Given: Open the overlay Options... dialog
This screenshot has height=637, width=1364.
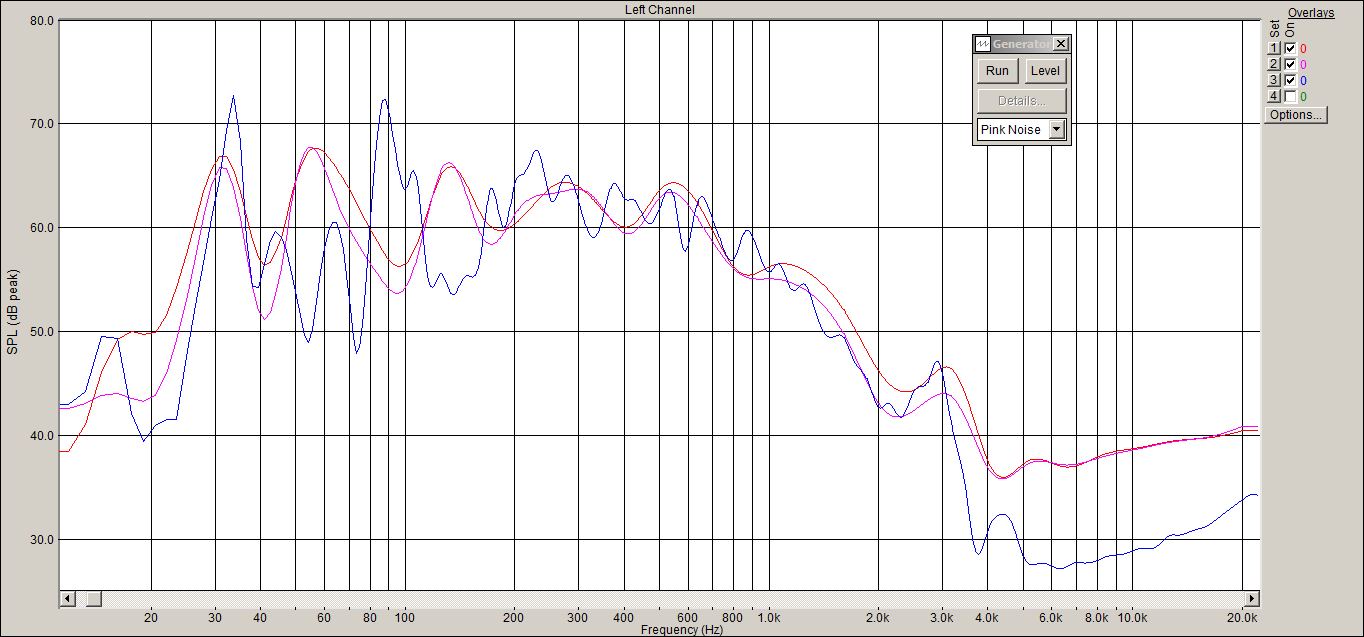Looking at the screenshot, I should tap(1296, 115).
